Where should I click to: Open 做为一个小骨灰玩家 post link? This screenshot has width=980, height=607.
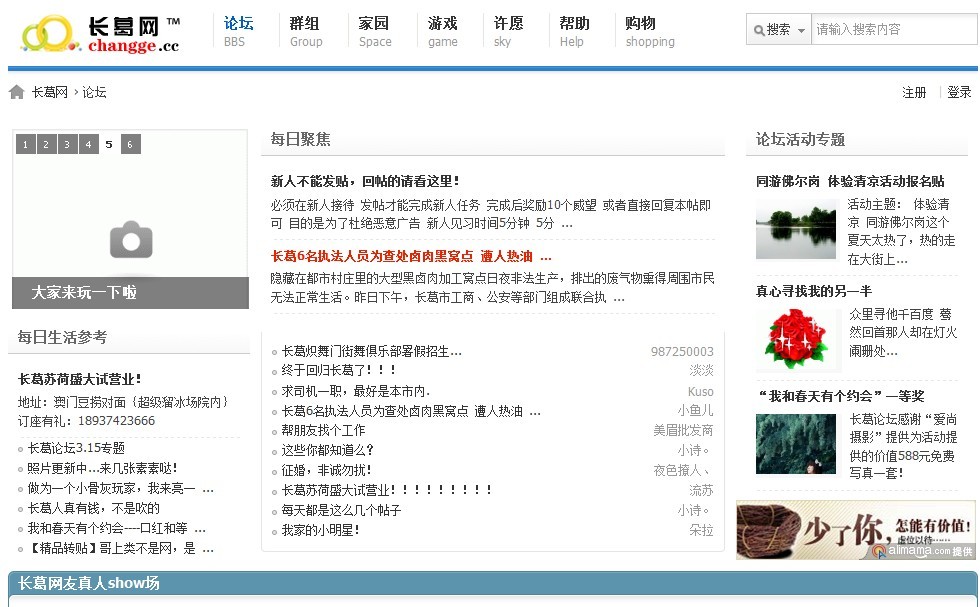[121, 488]
